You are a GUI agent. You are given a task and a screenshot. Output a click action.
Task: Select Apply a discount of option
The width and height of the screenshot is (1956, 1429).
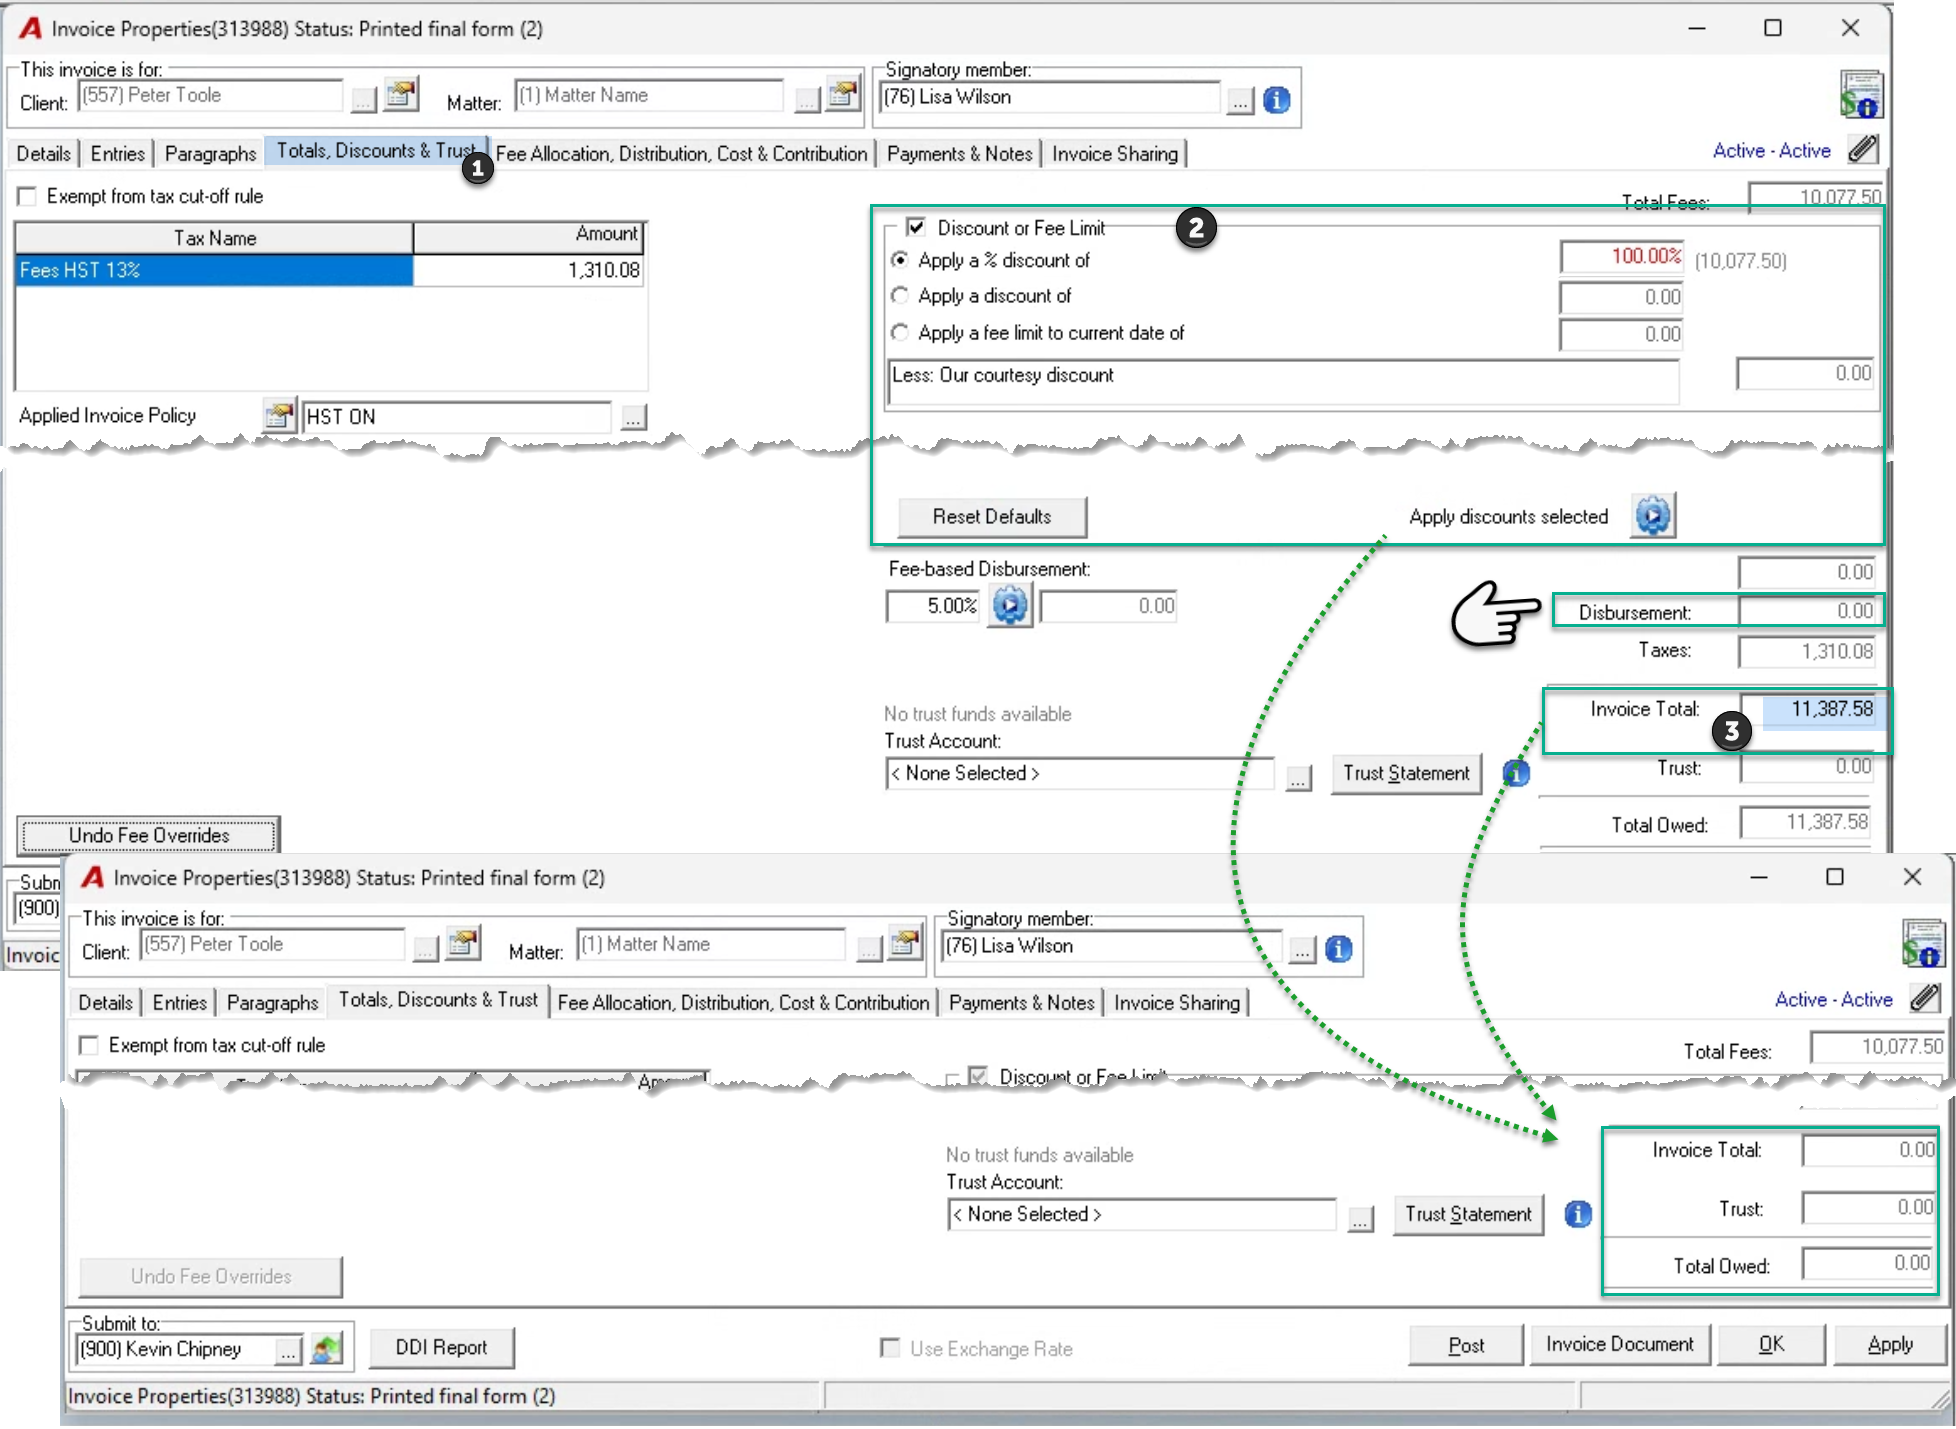pyautogui.click(x=900, y=296)
